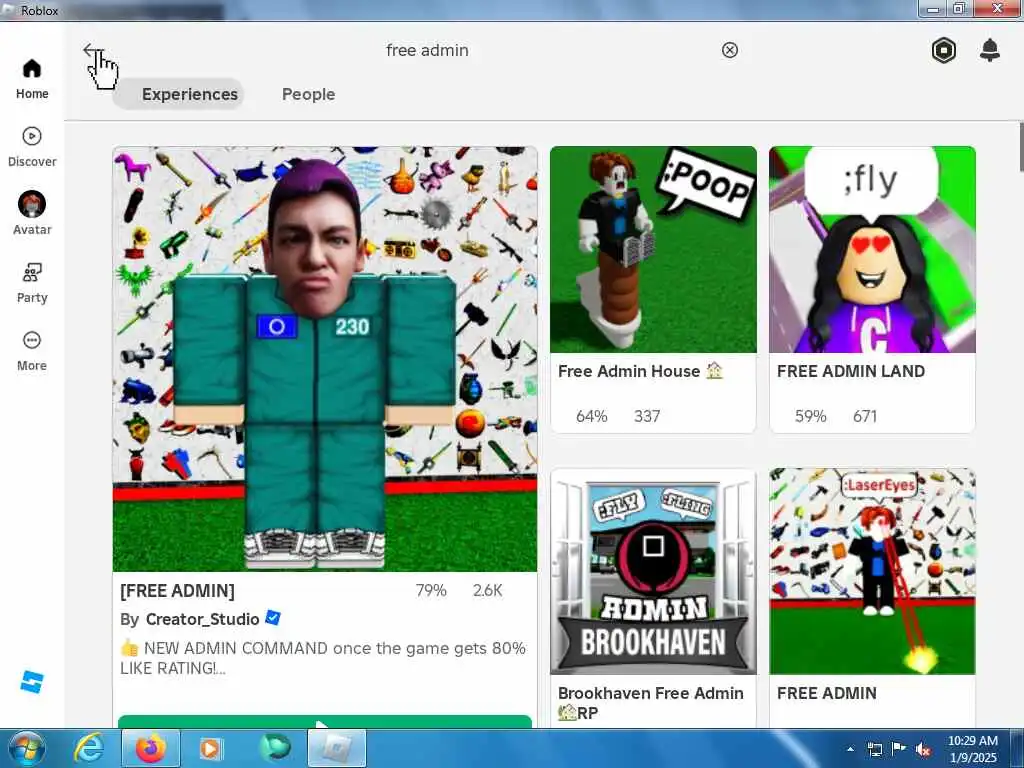1024x768 pixels.
Task: Click the 64% rating of Free Admin House
Action: tap(592, 416)
